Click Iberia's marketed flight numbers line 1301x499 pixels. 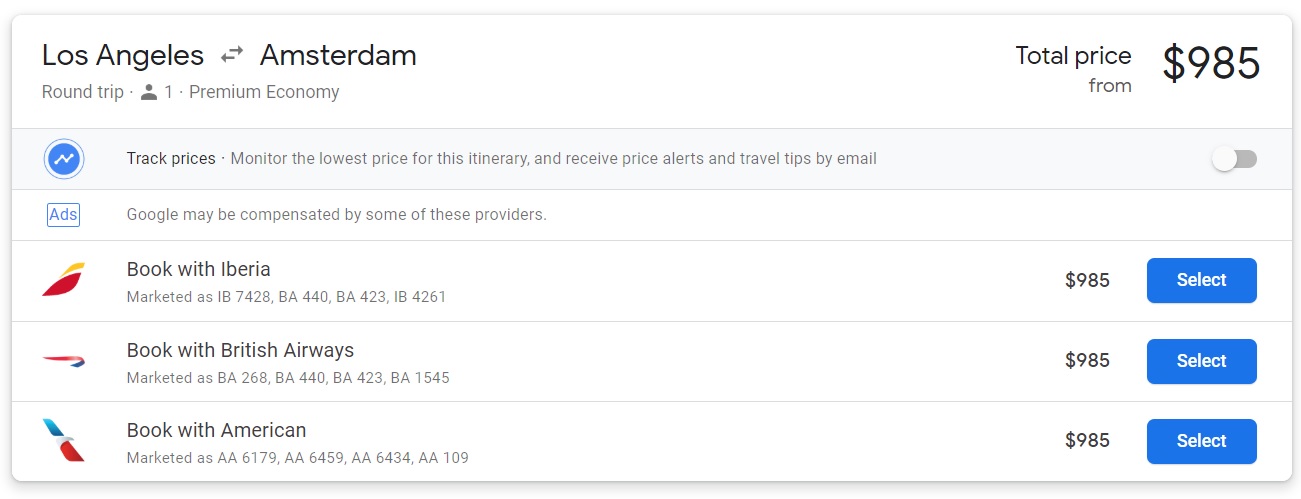coord(286,297)
